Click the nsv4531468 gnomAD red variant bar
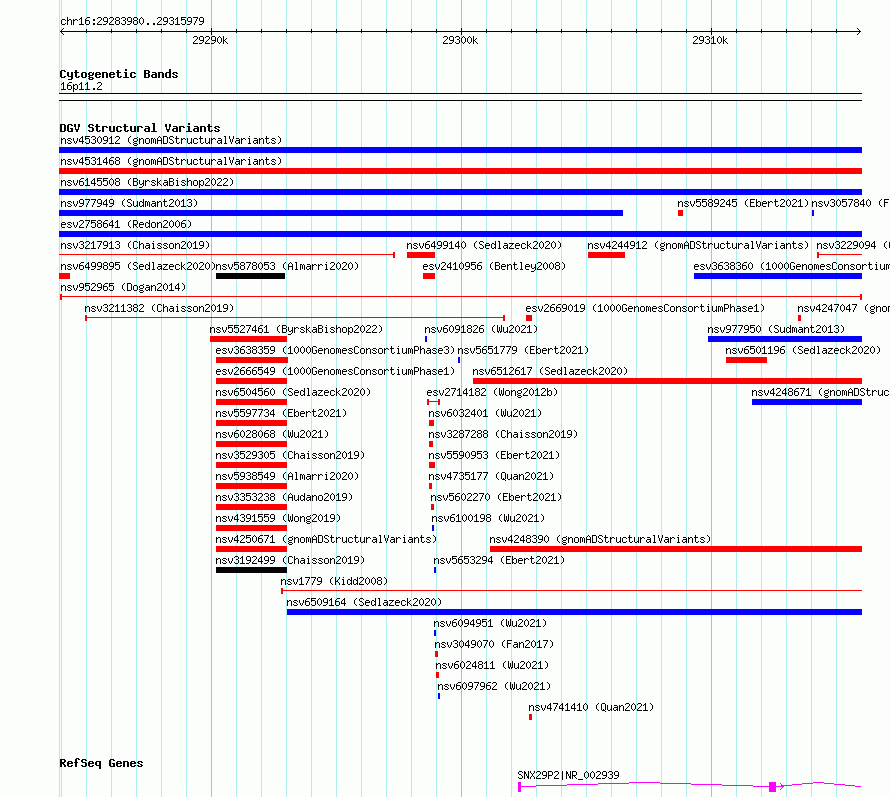Screen dimensions: 890x797 (x=460, y=171)
